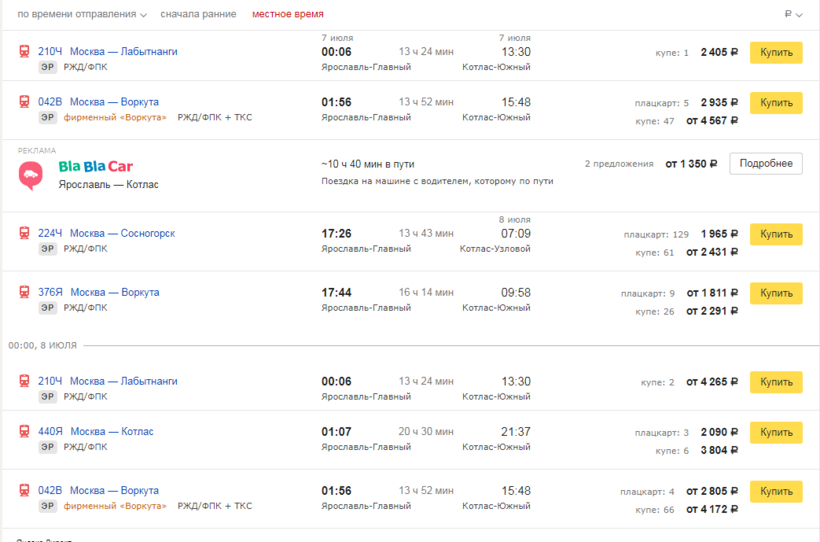Open the ruble currency dropdown
The width and height of the screenshot is (820, 542).
[790, 15]
